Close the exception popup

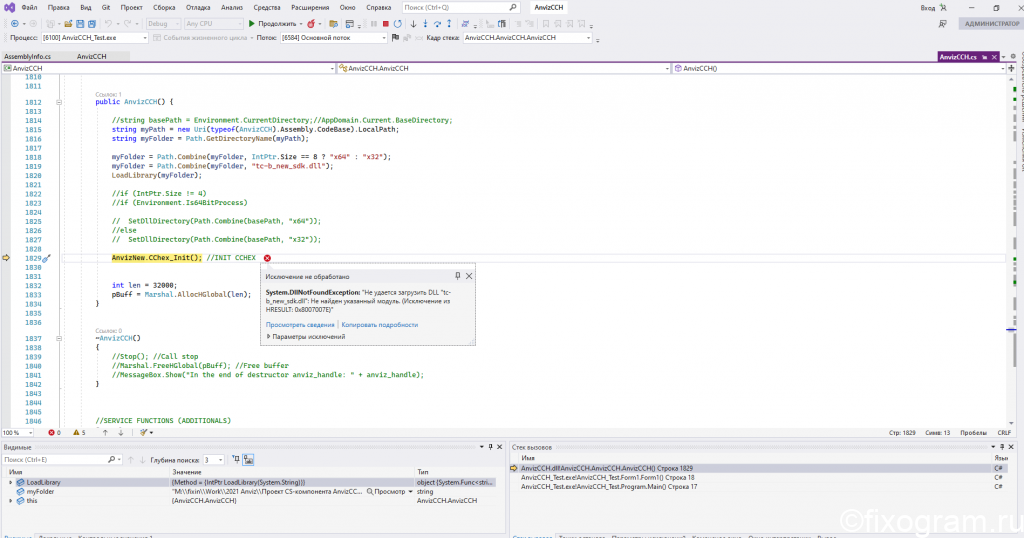click(x=469, y=276)
